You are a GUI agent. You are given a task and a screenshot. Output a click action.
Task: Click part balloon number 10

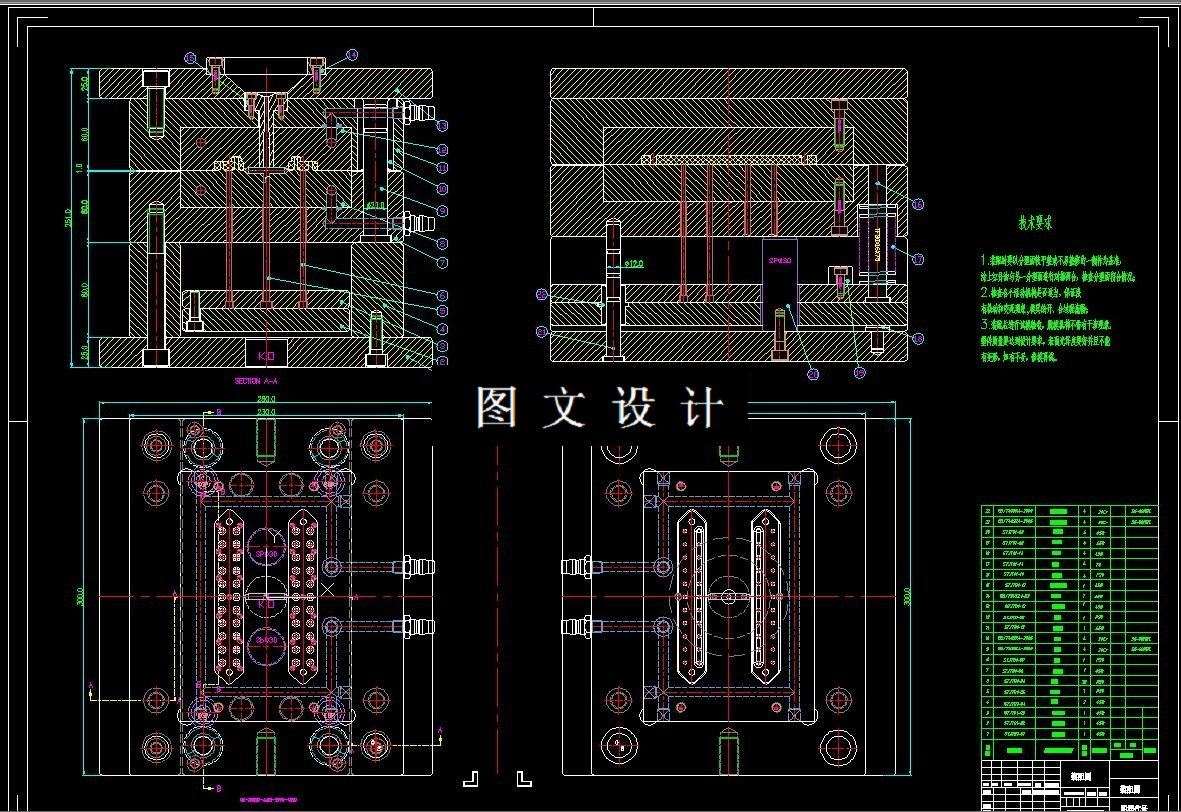pos(442,189)
